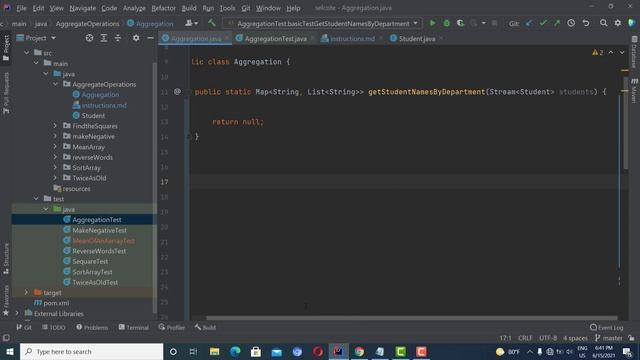Commit changes with the green checkmark
640x360 pixels.
point(543,23)
